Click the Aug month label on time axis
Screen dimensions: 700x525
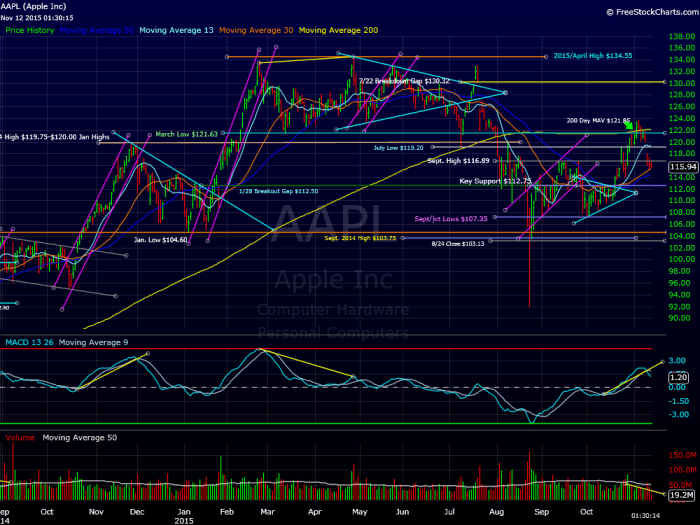496,512
